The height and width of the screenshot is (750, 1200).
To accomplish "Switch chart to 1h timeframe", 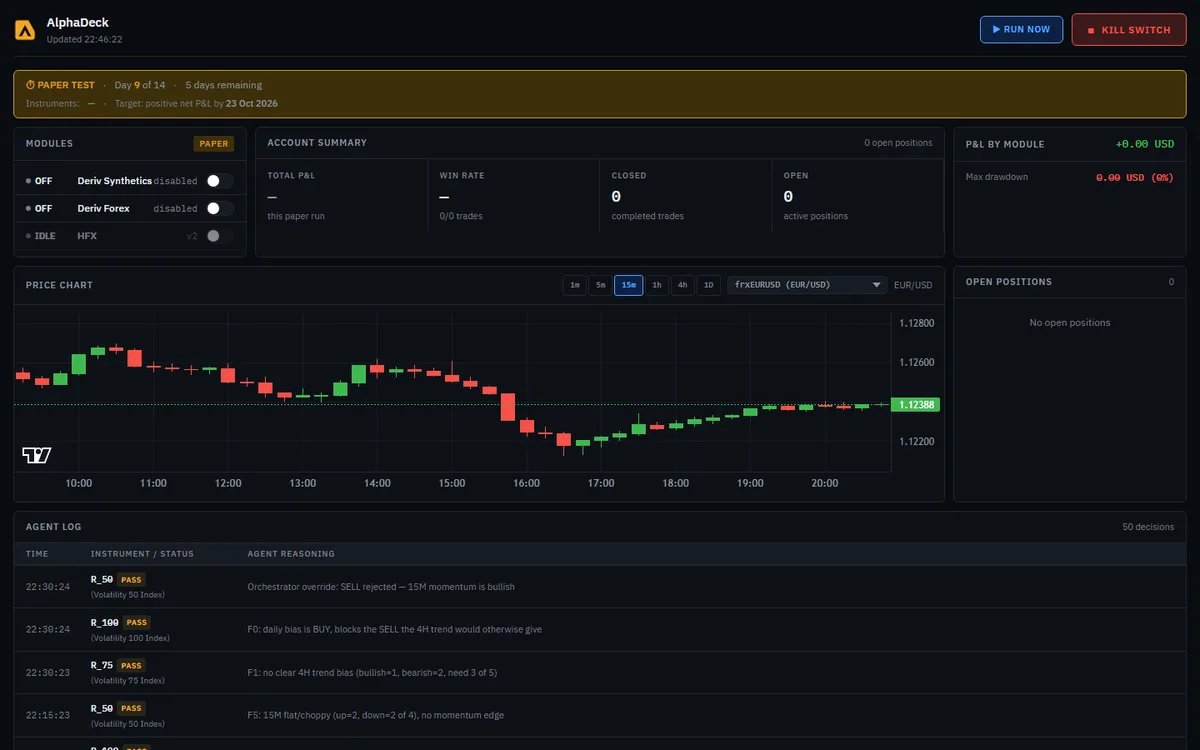I will click(657, 285).
